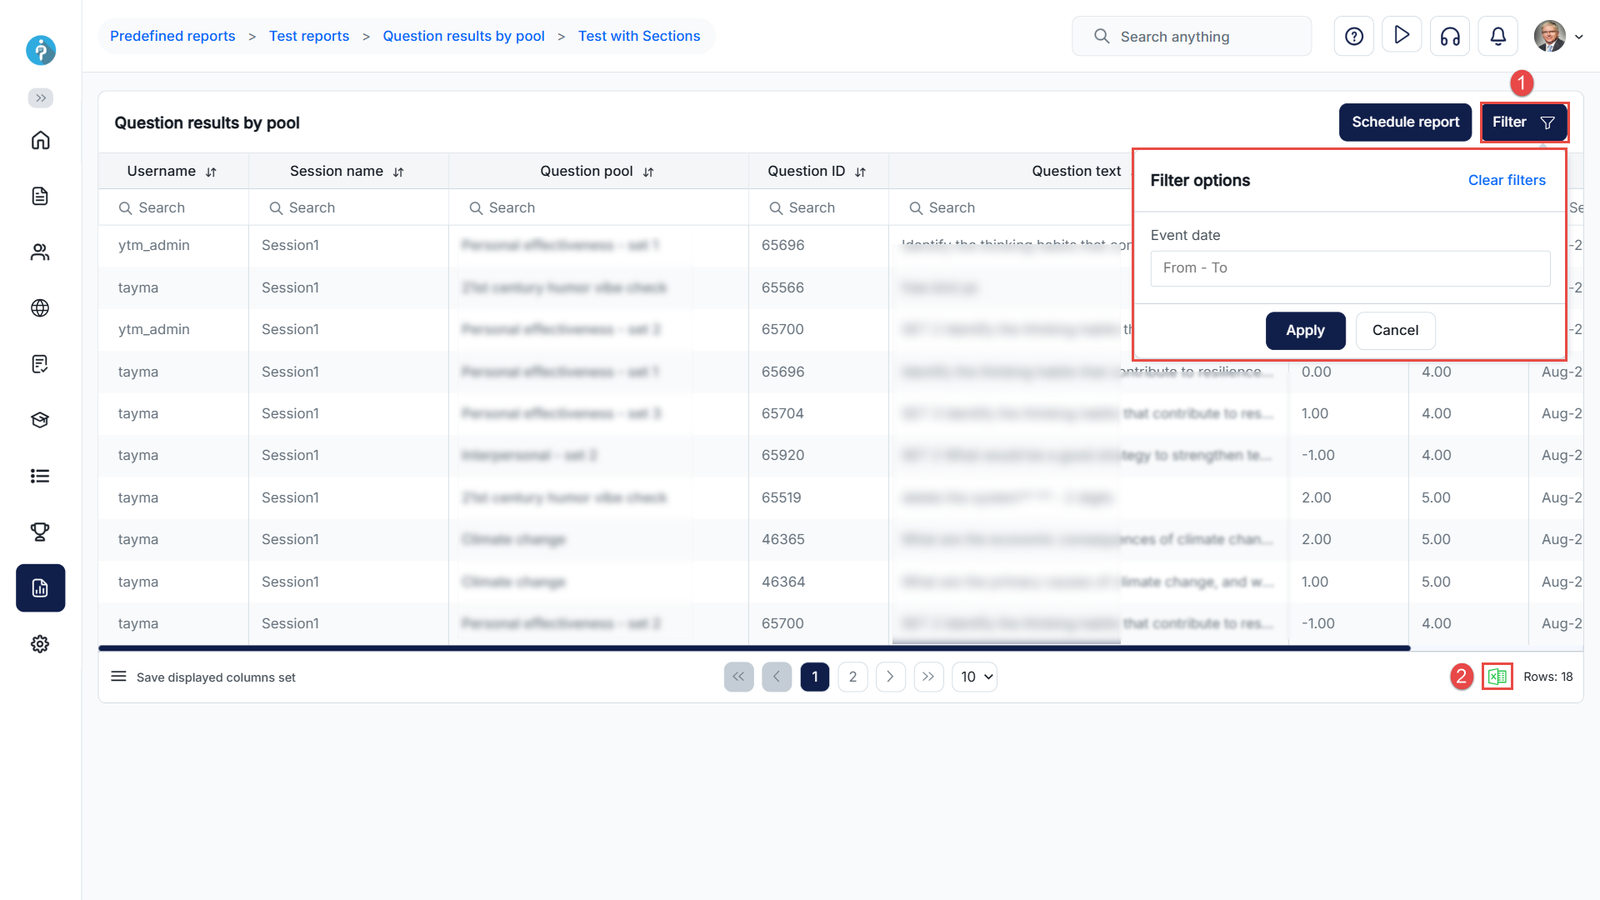1600x900 pixels.
Task: Navigate to Test reports breadcrumb
Action: coord(309,36)
